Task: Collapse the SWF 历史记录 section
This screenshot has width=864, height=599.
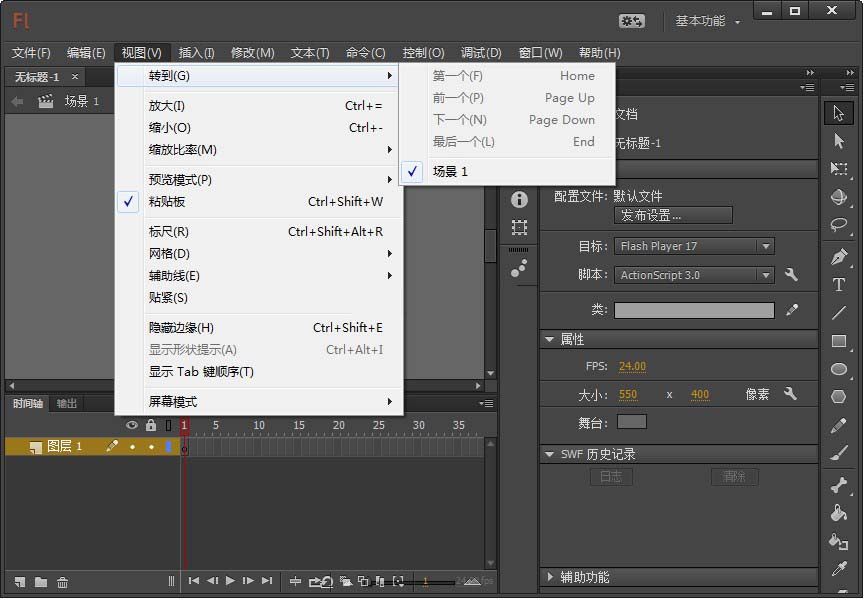Action: coord(551,453)
